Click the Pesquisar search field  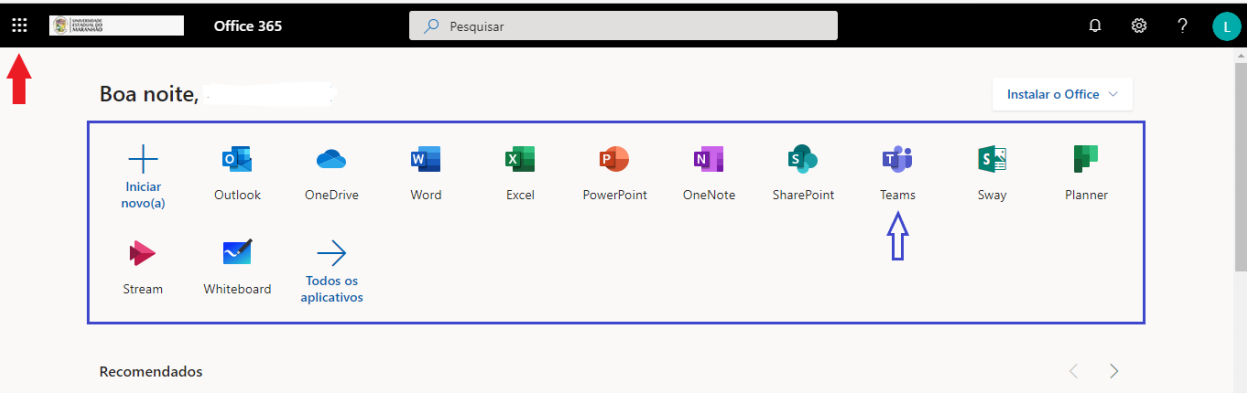tap(623, 26)
